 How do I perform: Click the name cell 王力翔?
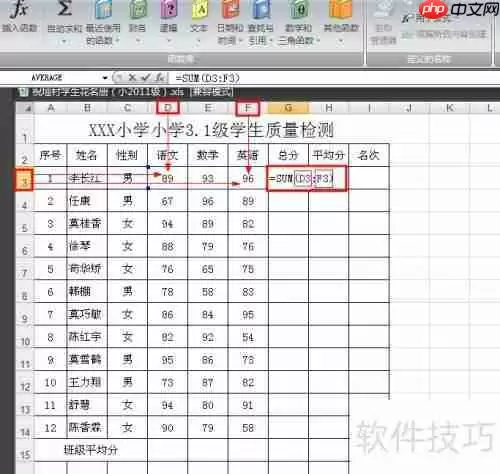coord(87,382)
